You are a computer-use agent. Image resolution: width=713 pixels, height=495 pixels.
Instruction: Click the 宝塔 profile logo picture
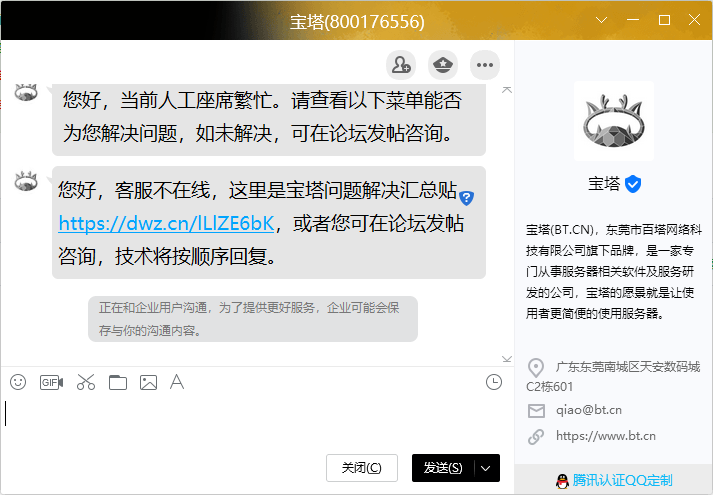click(x=614, y=121)
